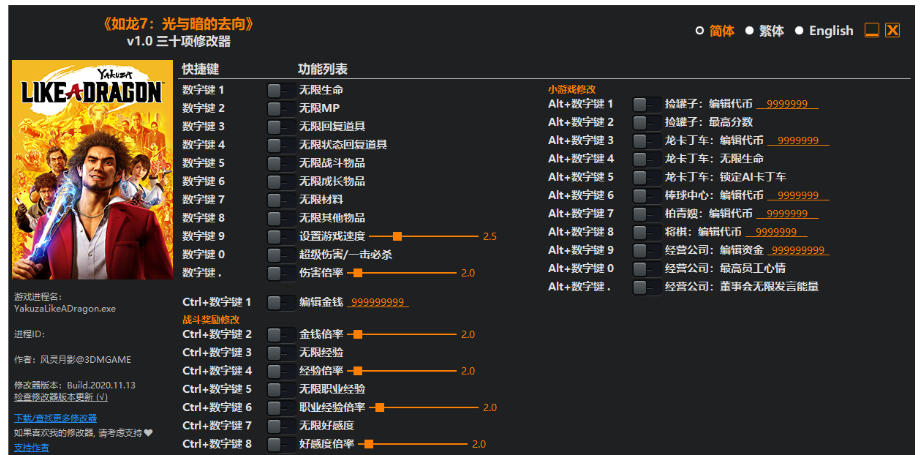Screen dimensions: 924x455
Task: Toggle 无限战斗物品 switch
Action: tap(280, 163)
